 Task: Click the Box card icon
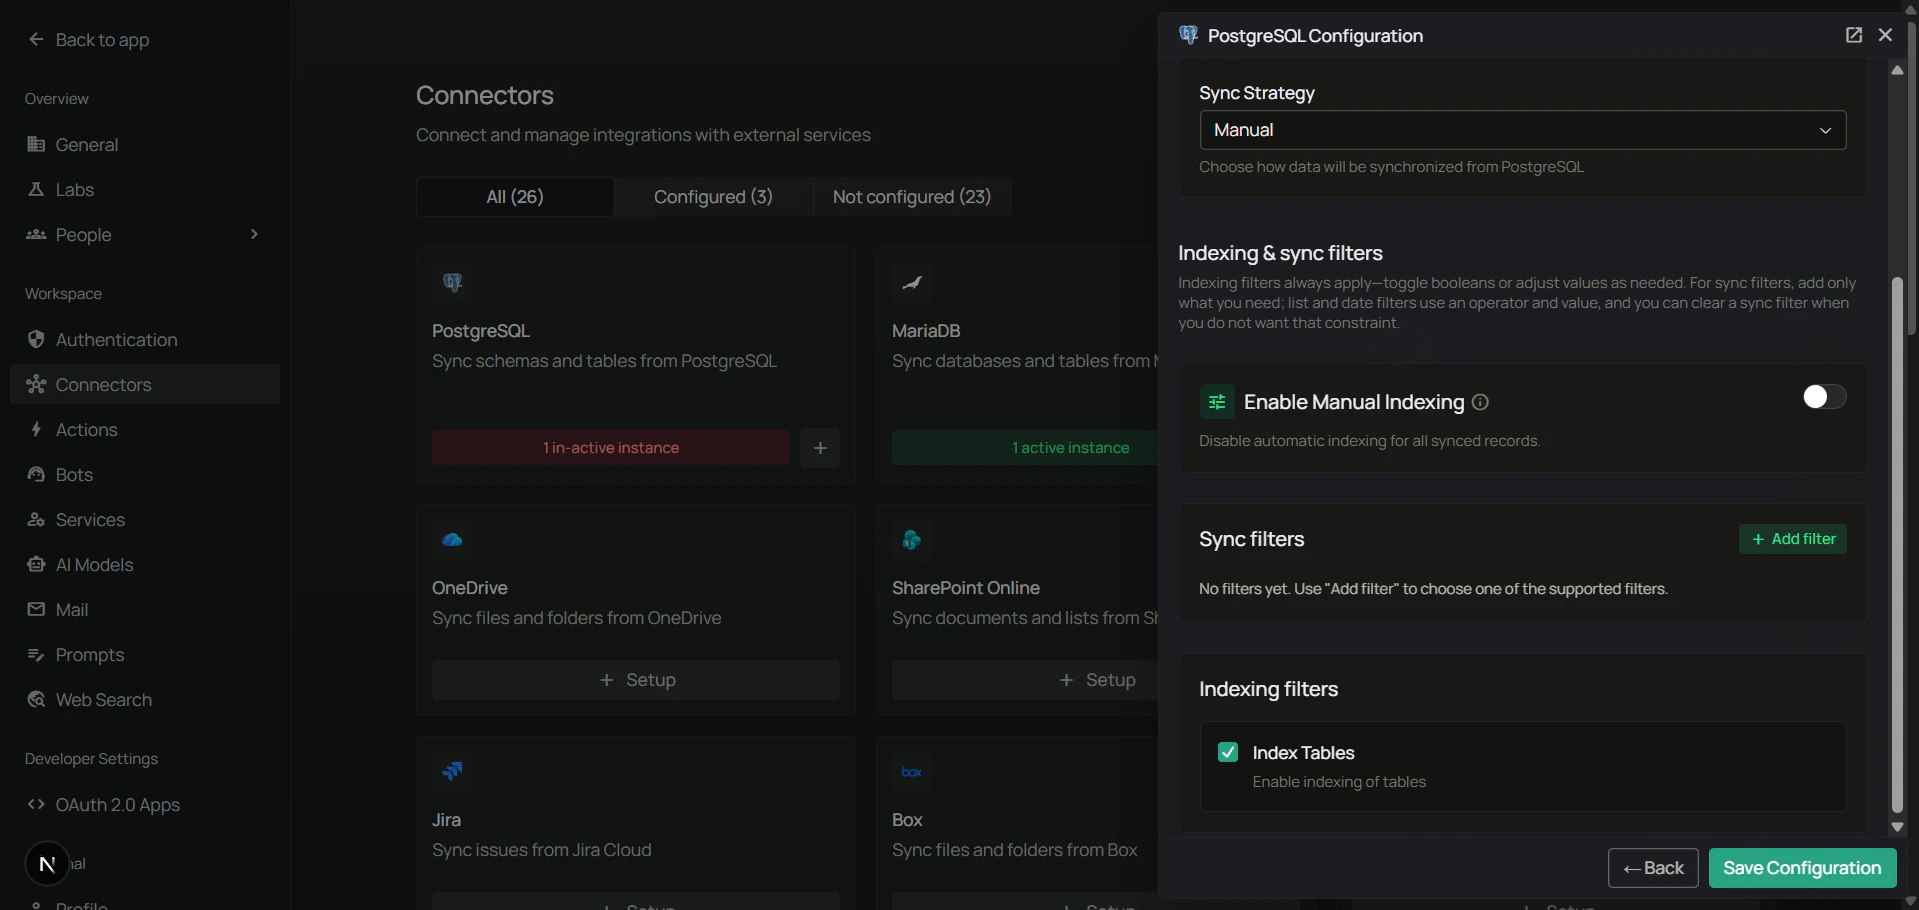912,772
